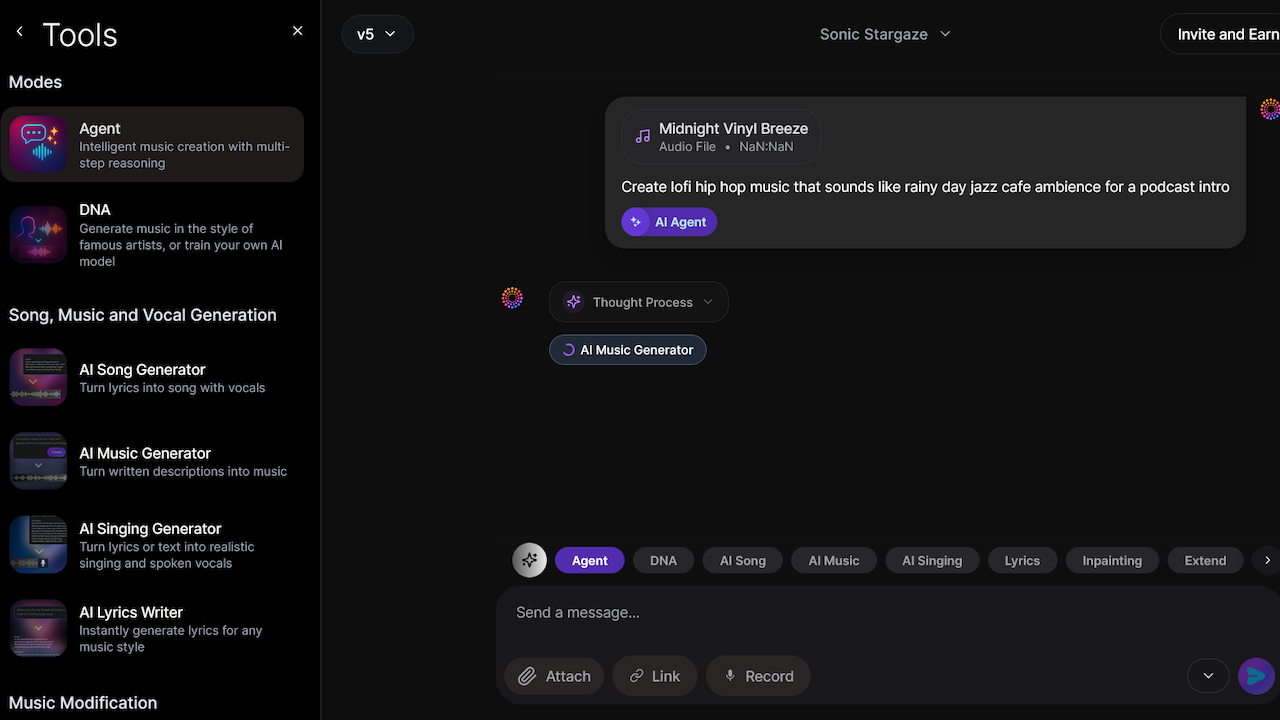Open the v5 version dropdown
This screenshot has height=720, width=1280.
pyautogui.click(x=377, y=34)
